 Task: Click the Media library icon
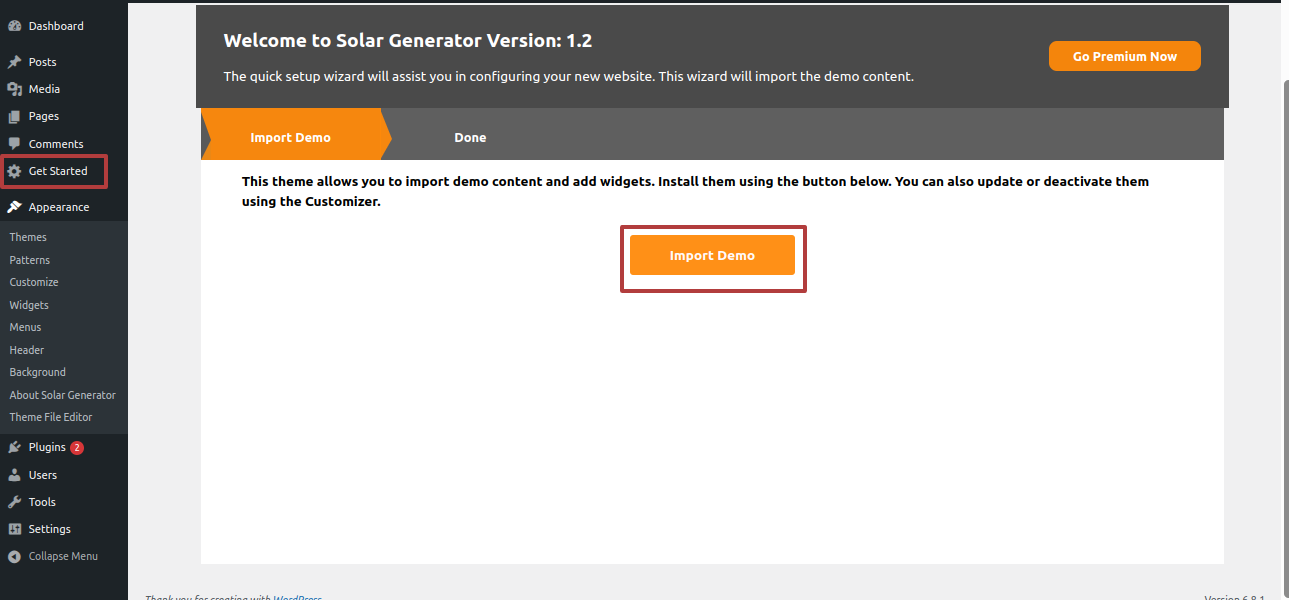tap(14, 89)
